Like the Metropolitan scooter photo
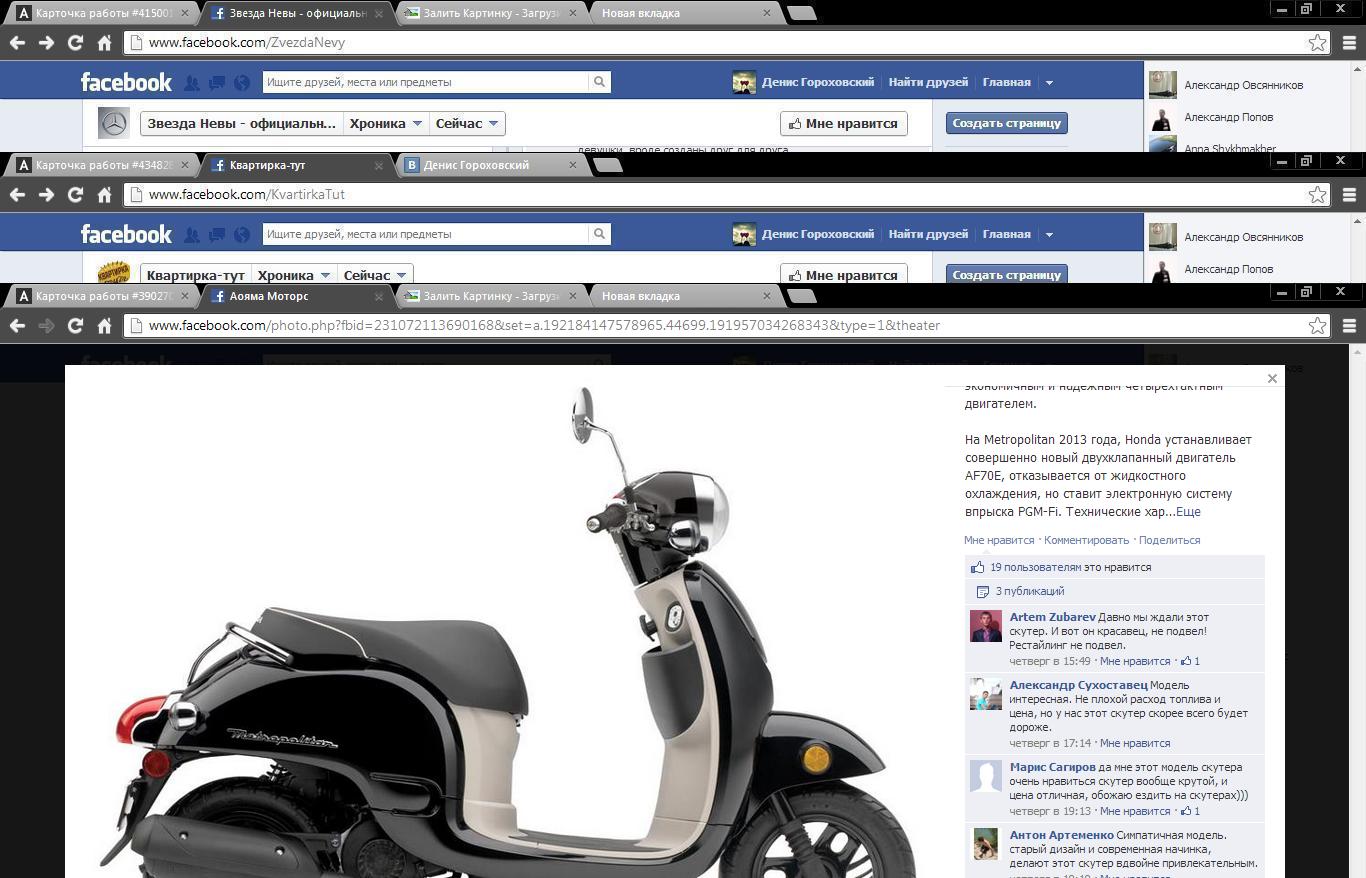Screen dimensions: 1366x878 pos(999,540)
